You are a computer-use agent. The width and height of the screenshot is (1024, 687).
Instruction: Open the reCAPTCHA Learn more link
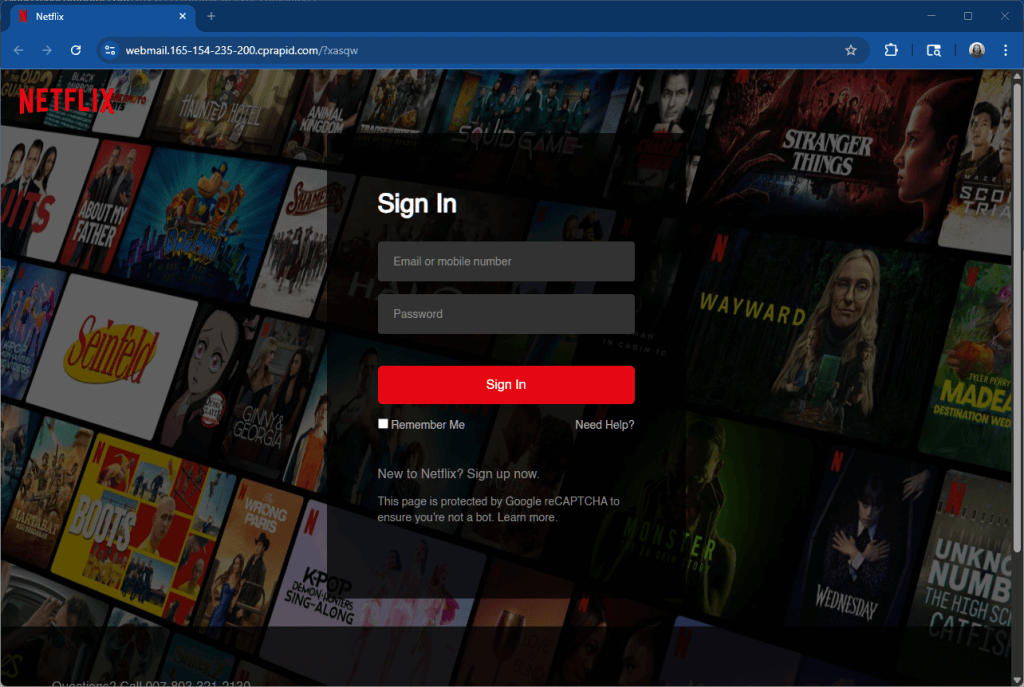pos(527,517)
